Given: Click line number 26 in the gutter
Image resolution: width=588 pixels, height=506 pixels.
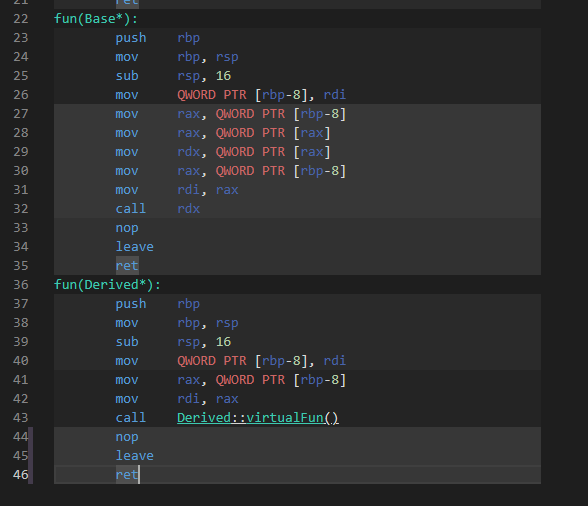Looking at the screenshot, I should pyautogui.click(x=21, y=95).
